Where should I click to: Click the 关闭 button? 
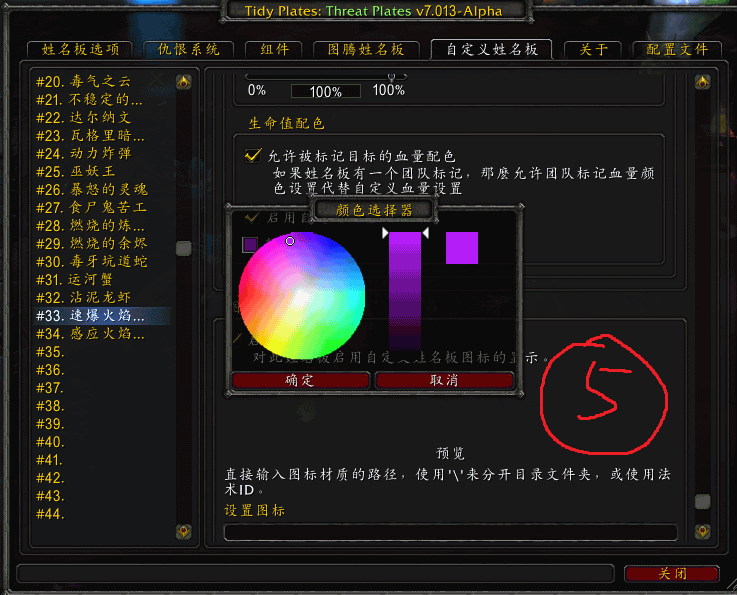tap(672, 573)
